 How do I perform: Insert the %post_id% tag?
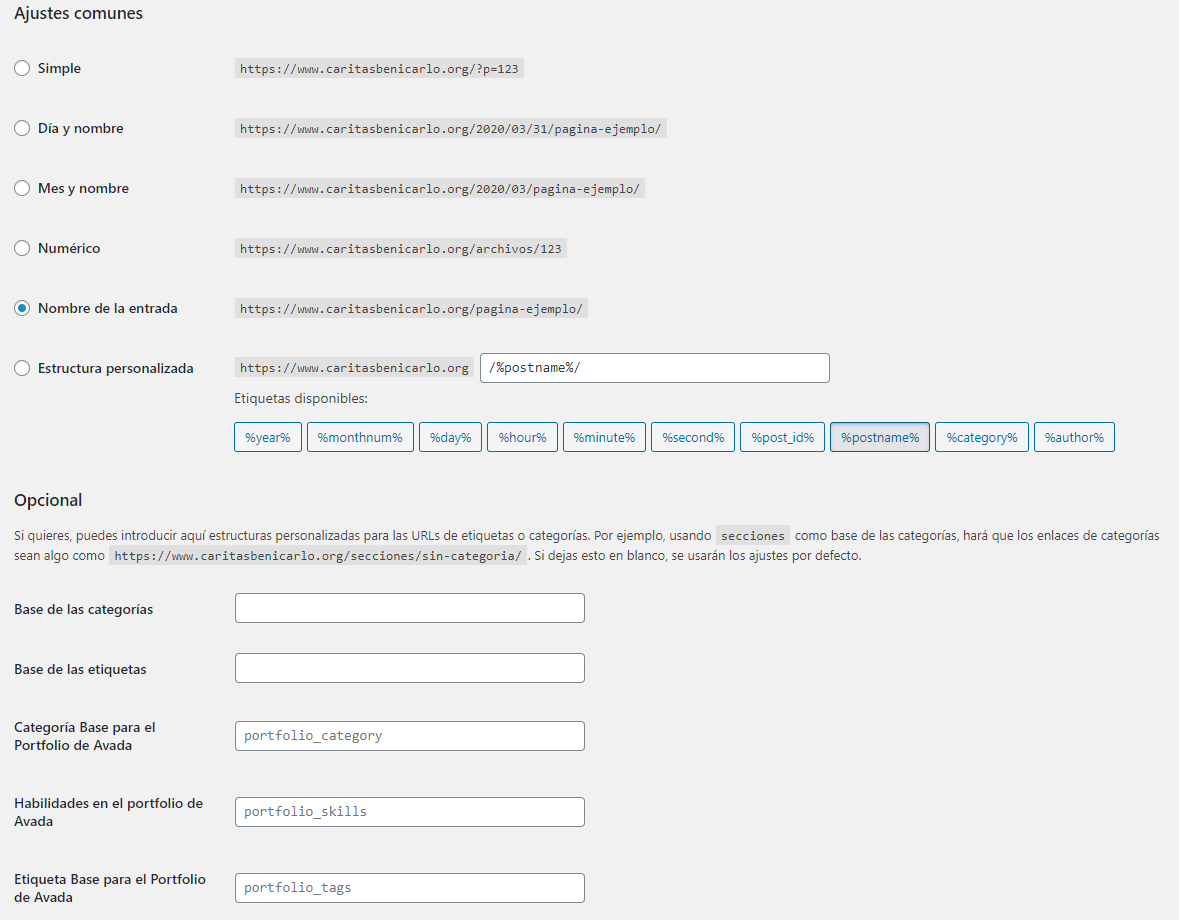click(783, 437)
